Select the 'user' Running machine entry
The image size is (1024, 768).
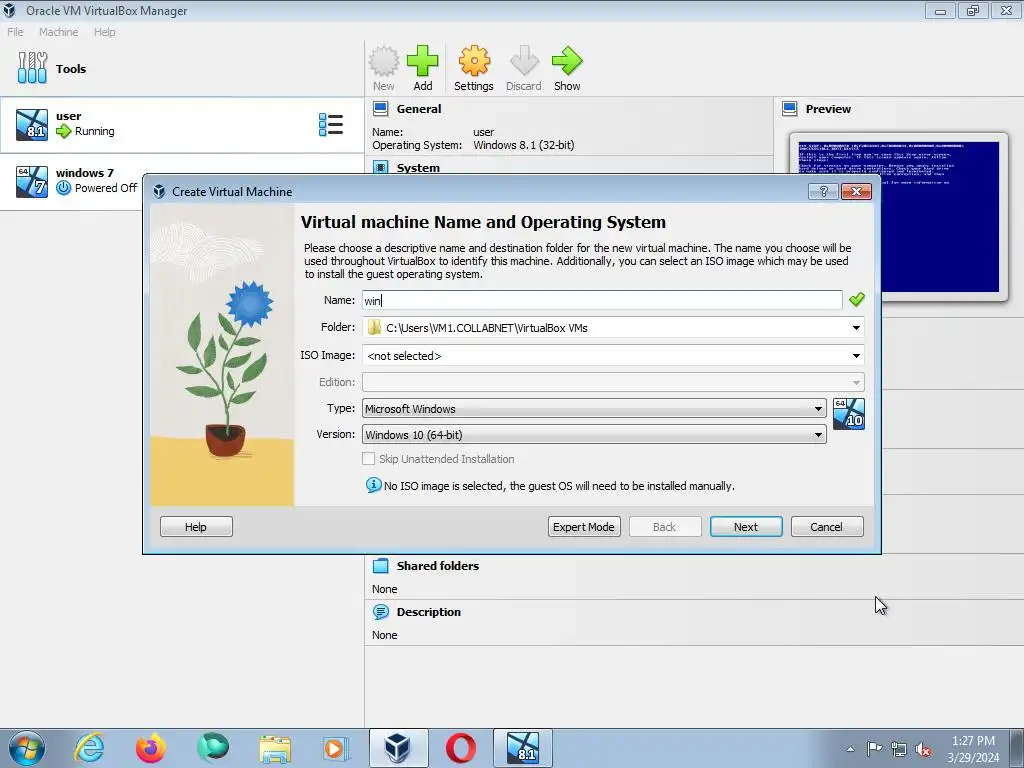pos(182,125)
